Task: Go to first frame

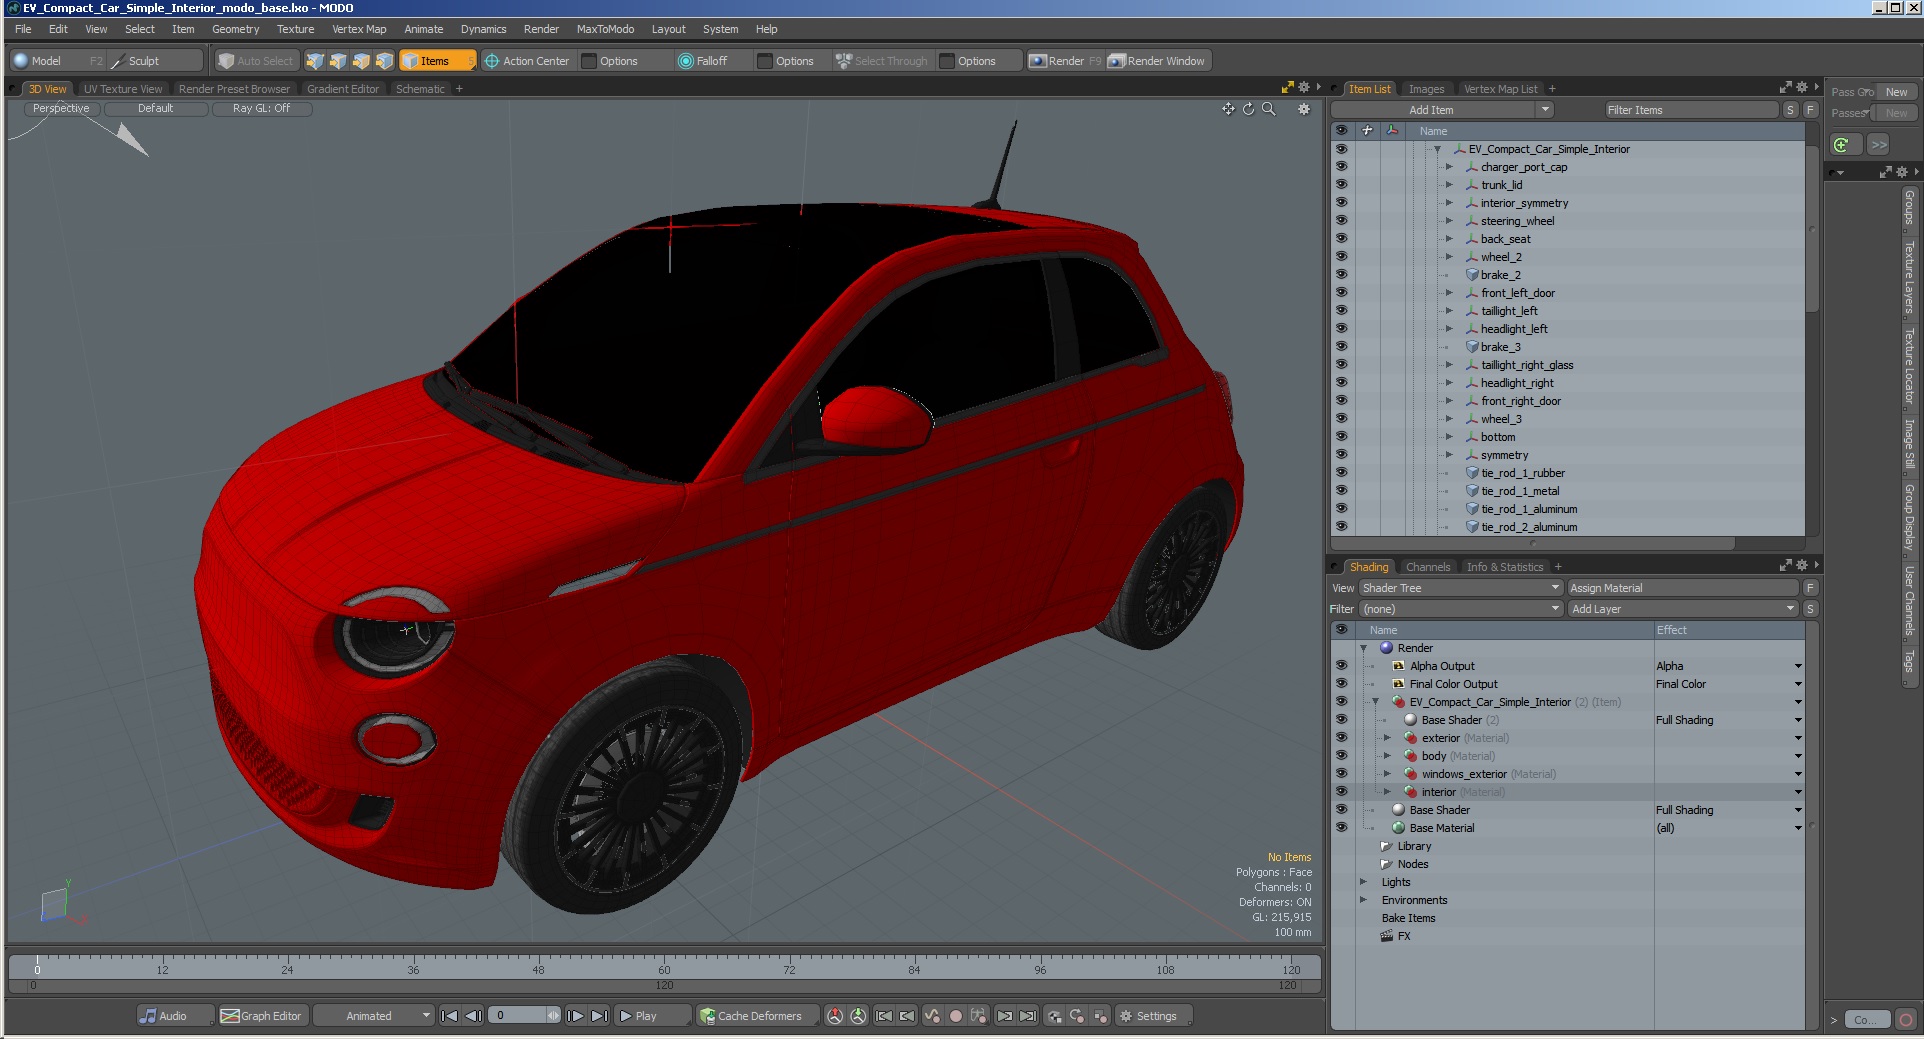Action: [x=449, y=1016]
